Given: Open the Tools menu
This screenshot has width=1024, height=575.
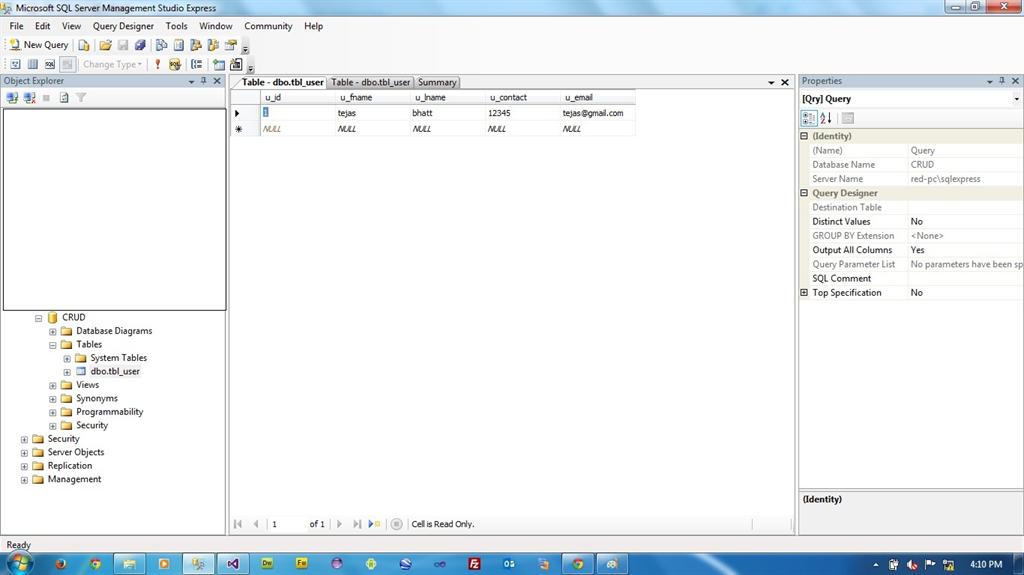Looking at the screenshot, I should pyautogui.click(x=176, y=26).
